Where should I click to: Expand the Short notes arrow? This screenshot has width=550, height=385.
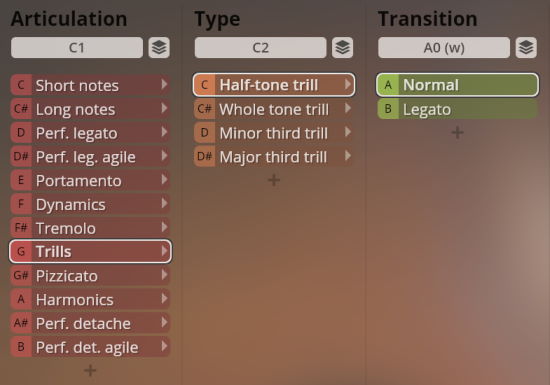point(164,85)
